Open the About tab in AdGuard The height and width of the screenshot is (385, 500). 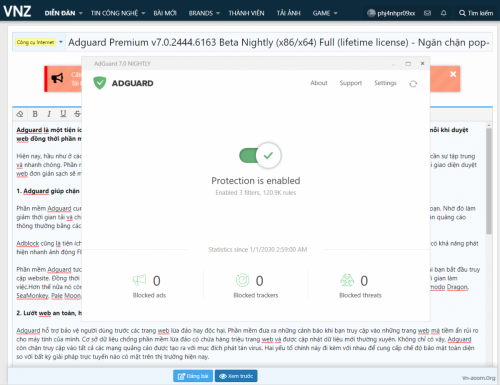click(x=319, y=83)
